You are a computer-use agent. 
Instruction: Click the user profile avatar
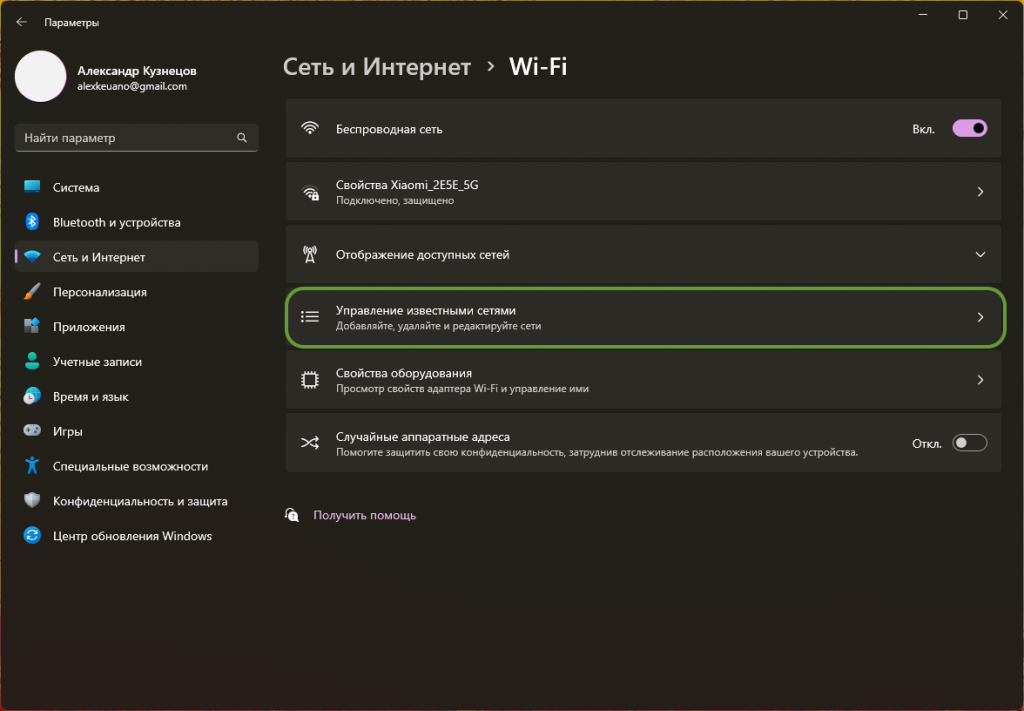(x=41, y=77)
